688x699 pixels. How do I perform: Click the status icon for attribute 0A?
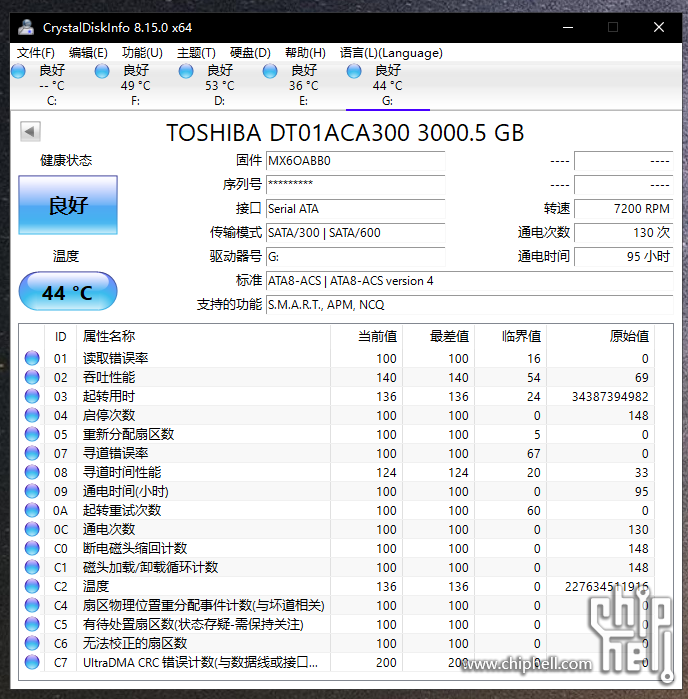[32, 510]
